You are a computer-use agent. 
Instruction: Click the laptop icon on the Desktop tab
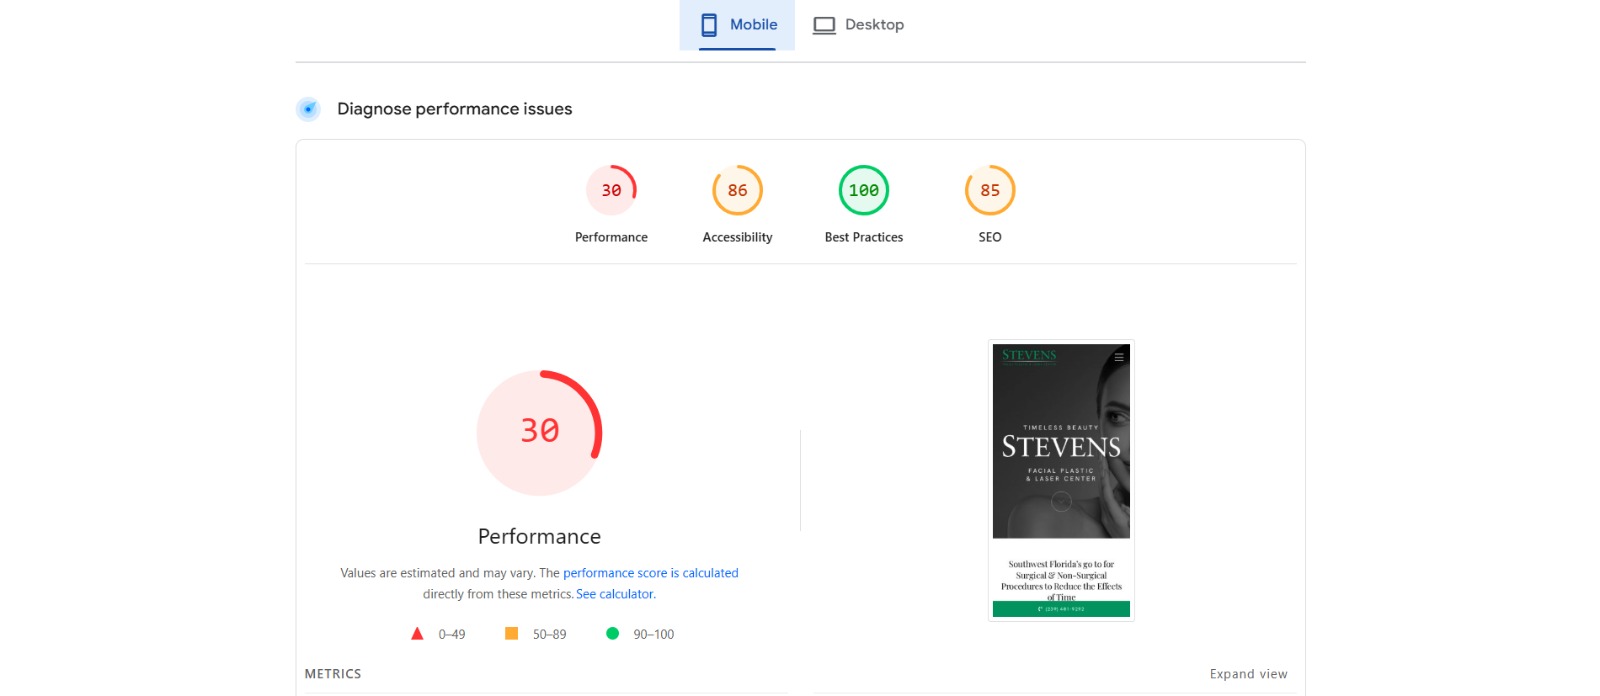824,25
